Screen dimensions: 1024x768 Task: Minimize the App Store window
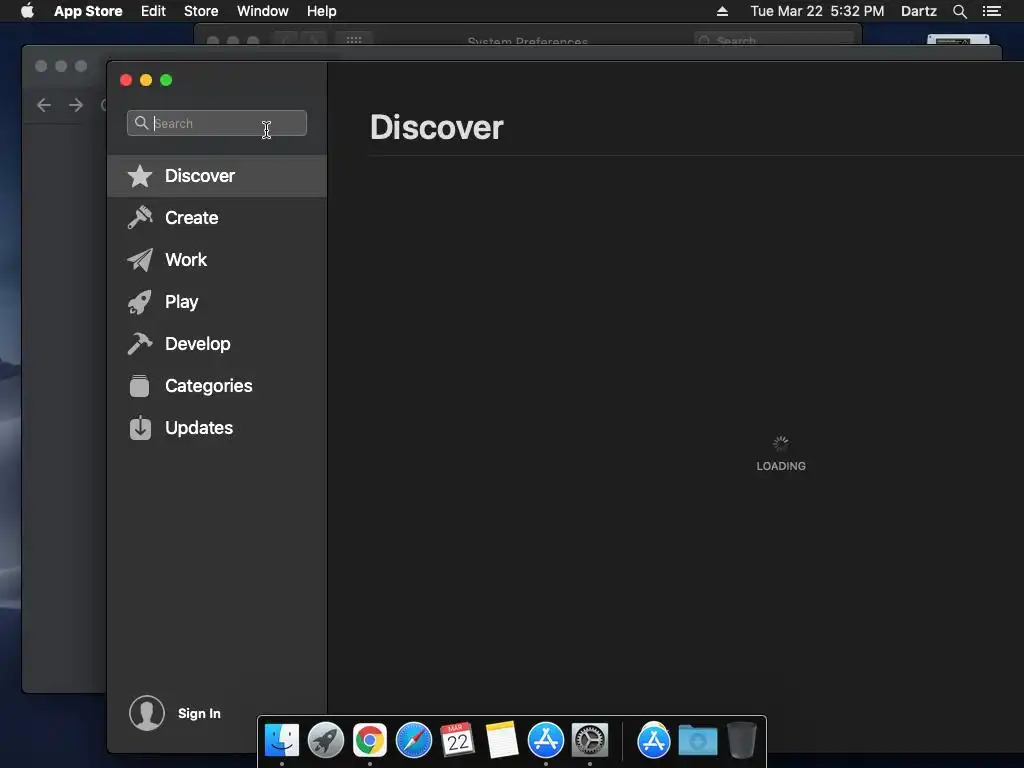(146, 80)
